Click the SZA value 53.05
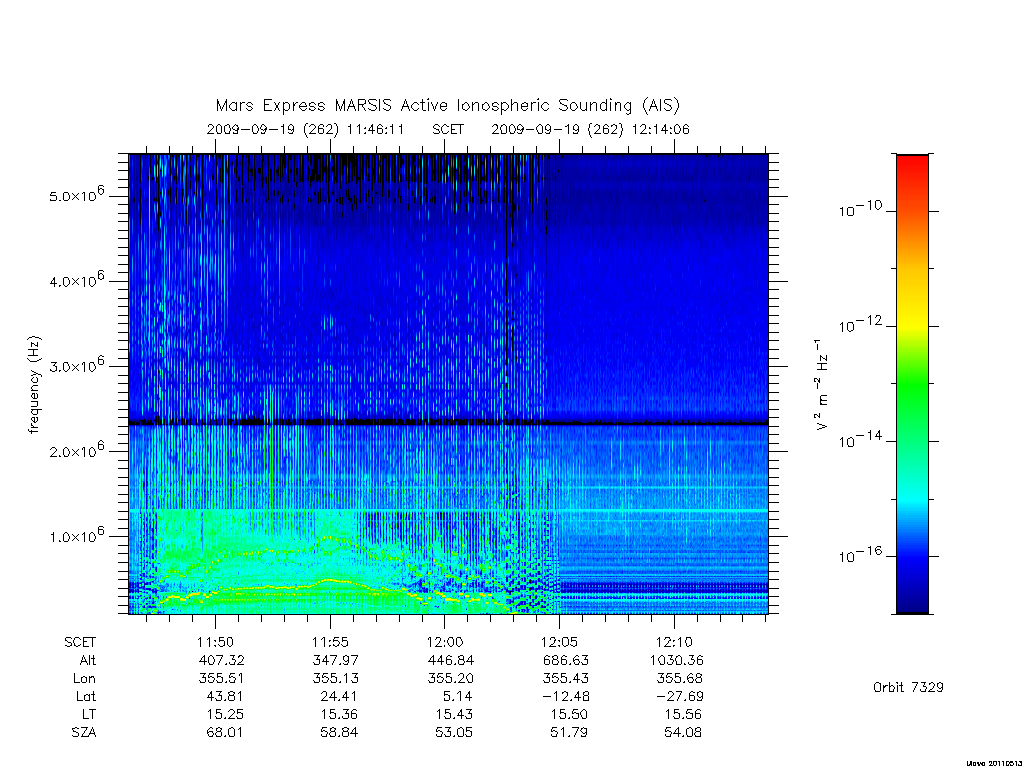Screen dimensions: 1024x768 [454, 733]
